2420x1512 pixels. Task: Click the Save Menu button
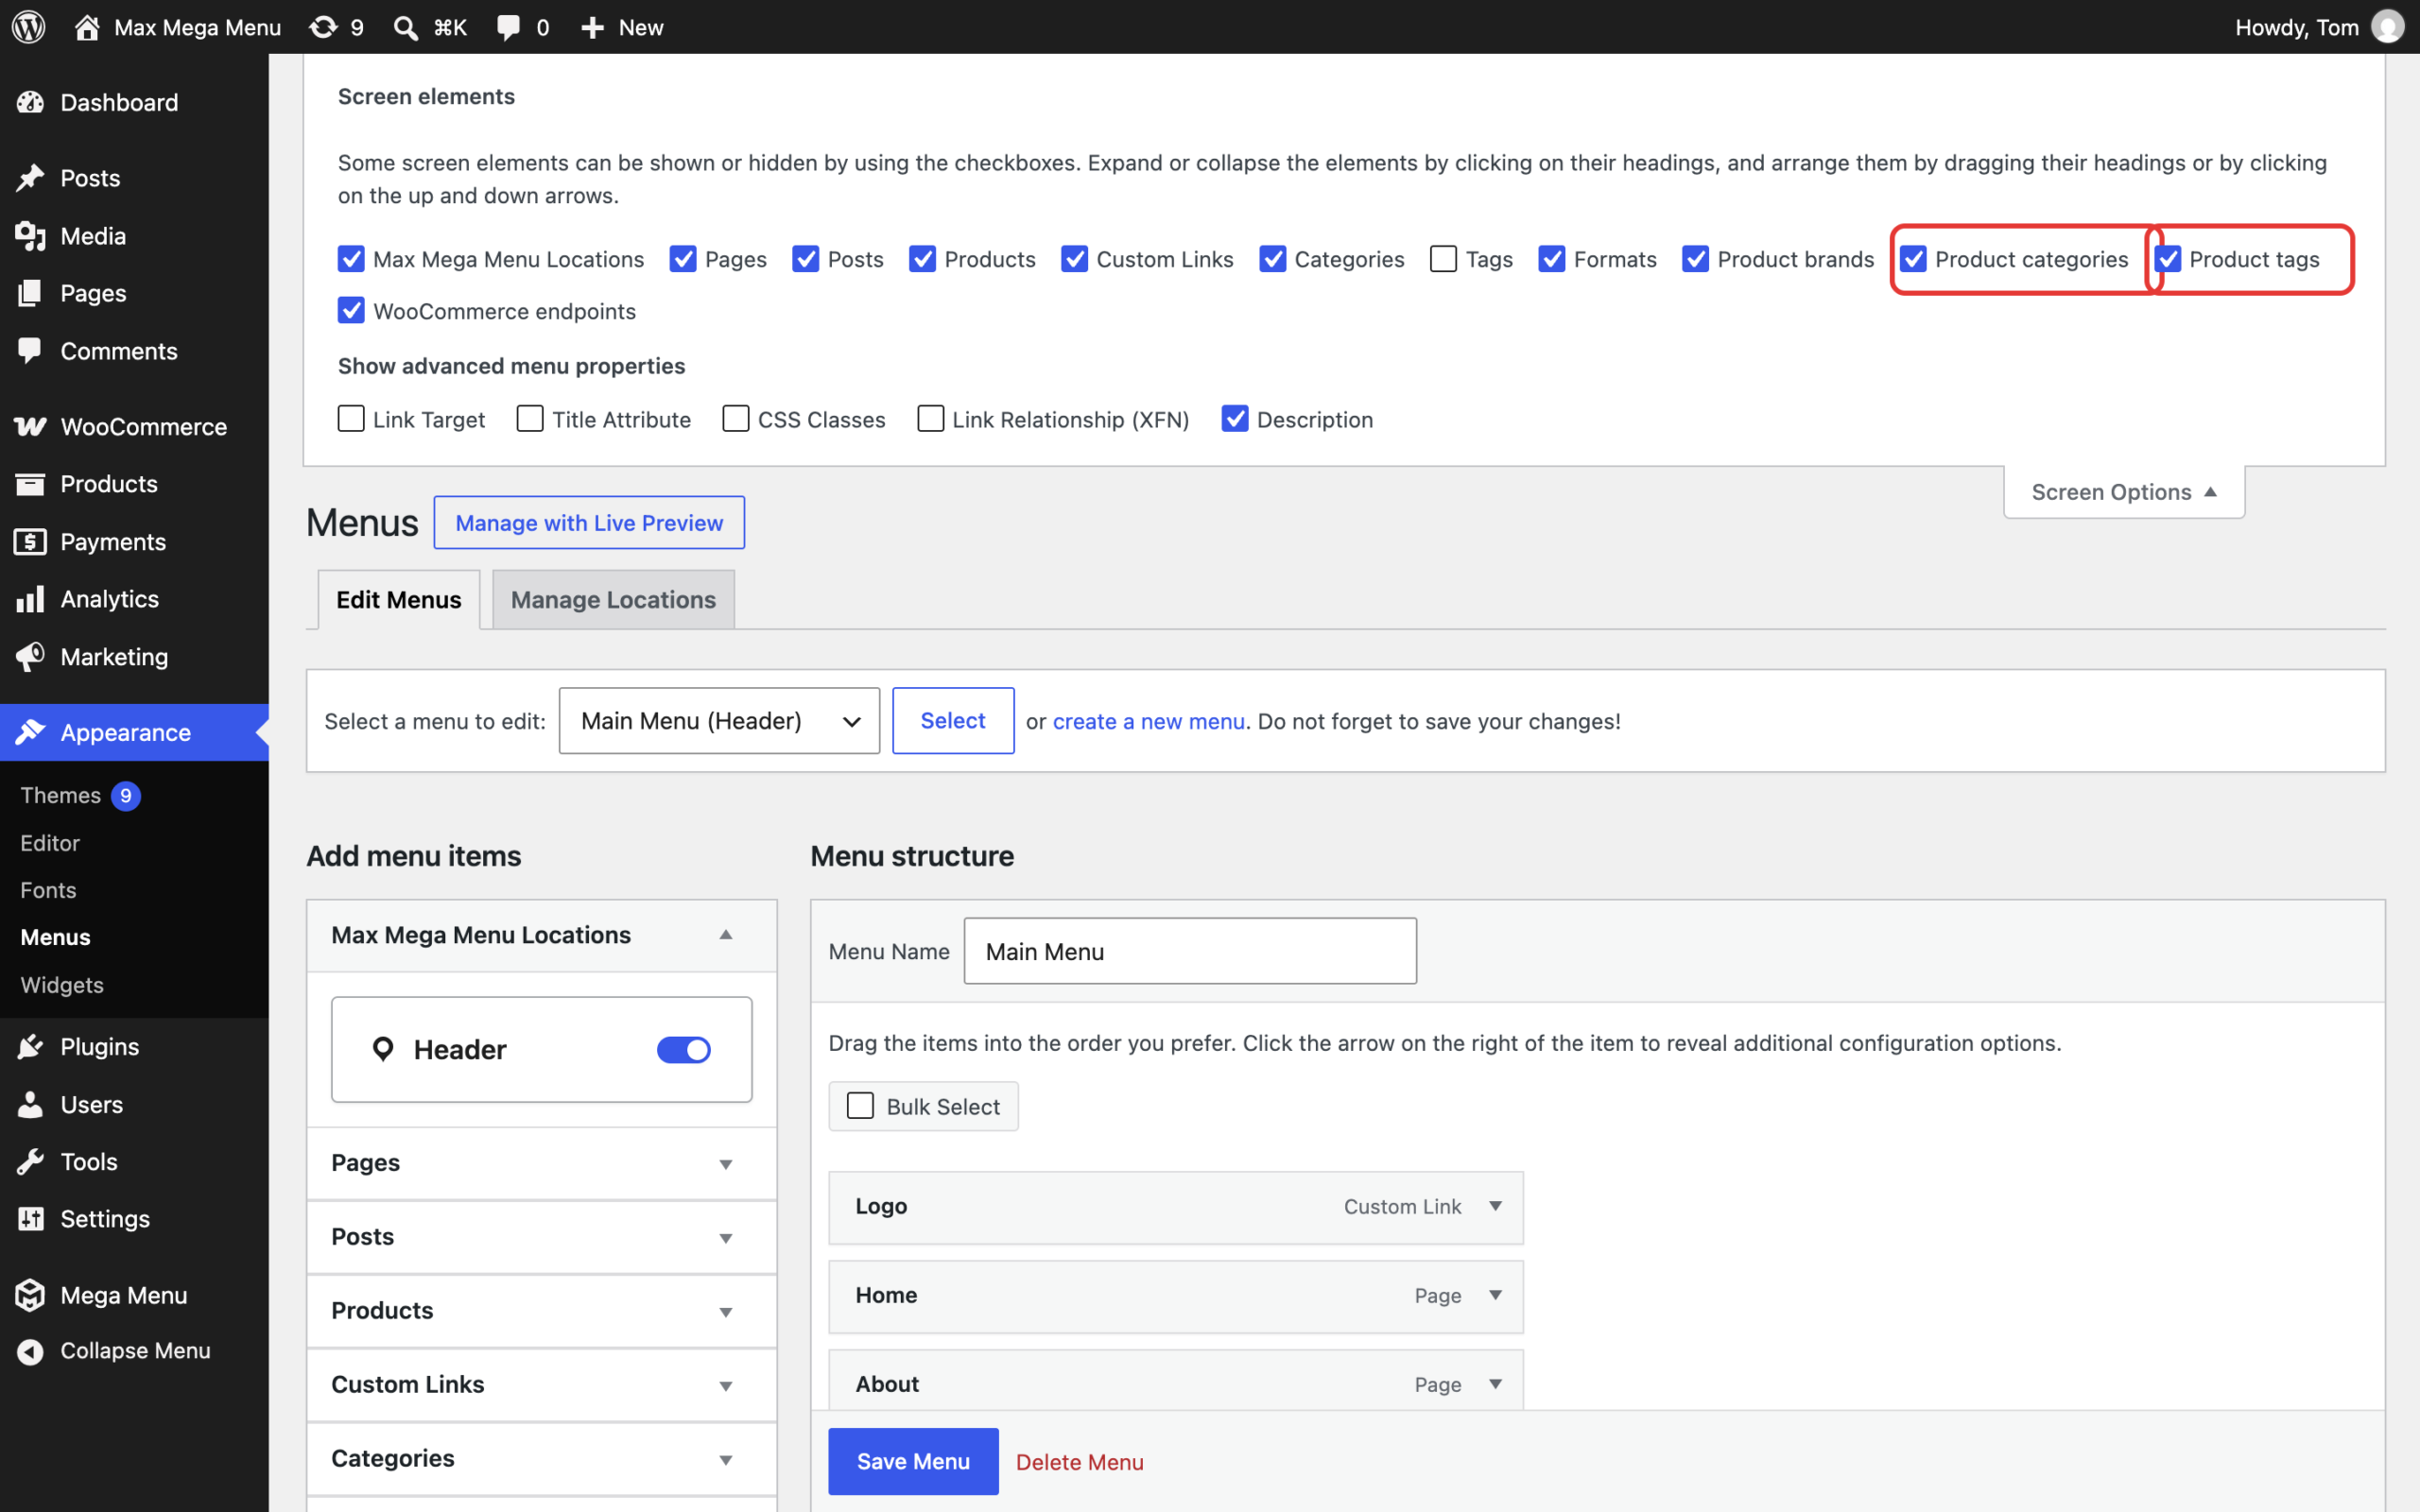coord(913,1461)
